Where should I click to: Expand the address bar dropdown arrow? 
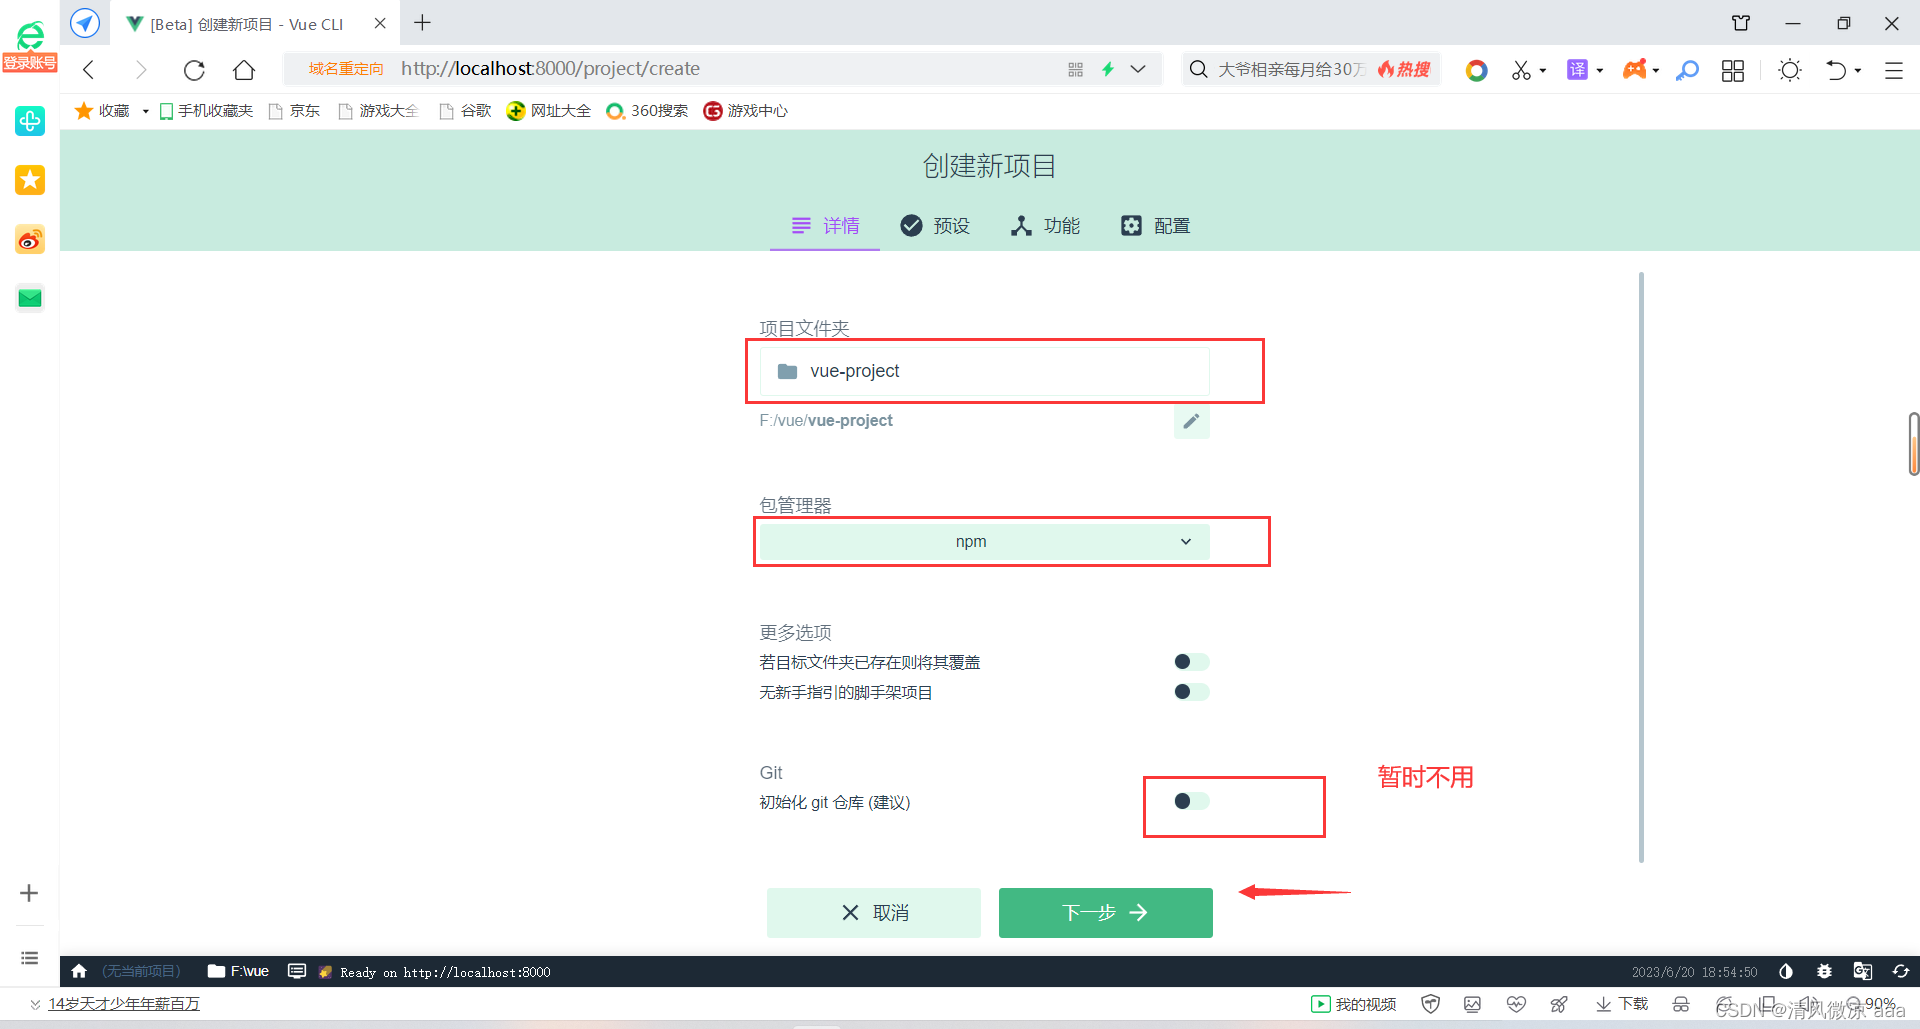pyautogui.click(x=1138, y=69)
